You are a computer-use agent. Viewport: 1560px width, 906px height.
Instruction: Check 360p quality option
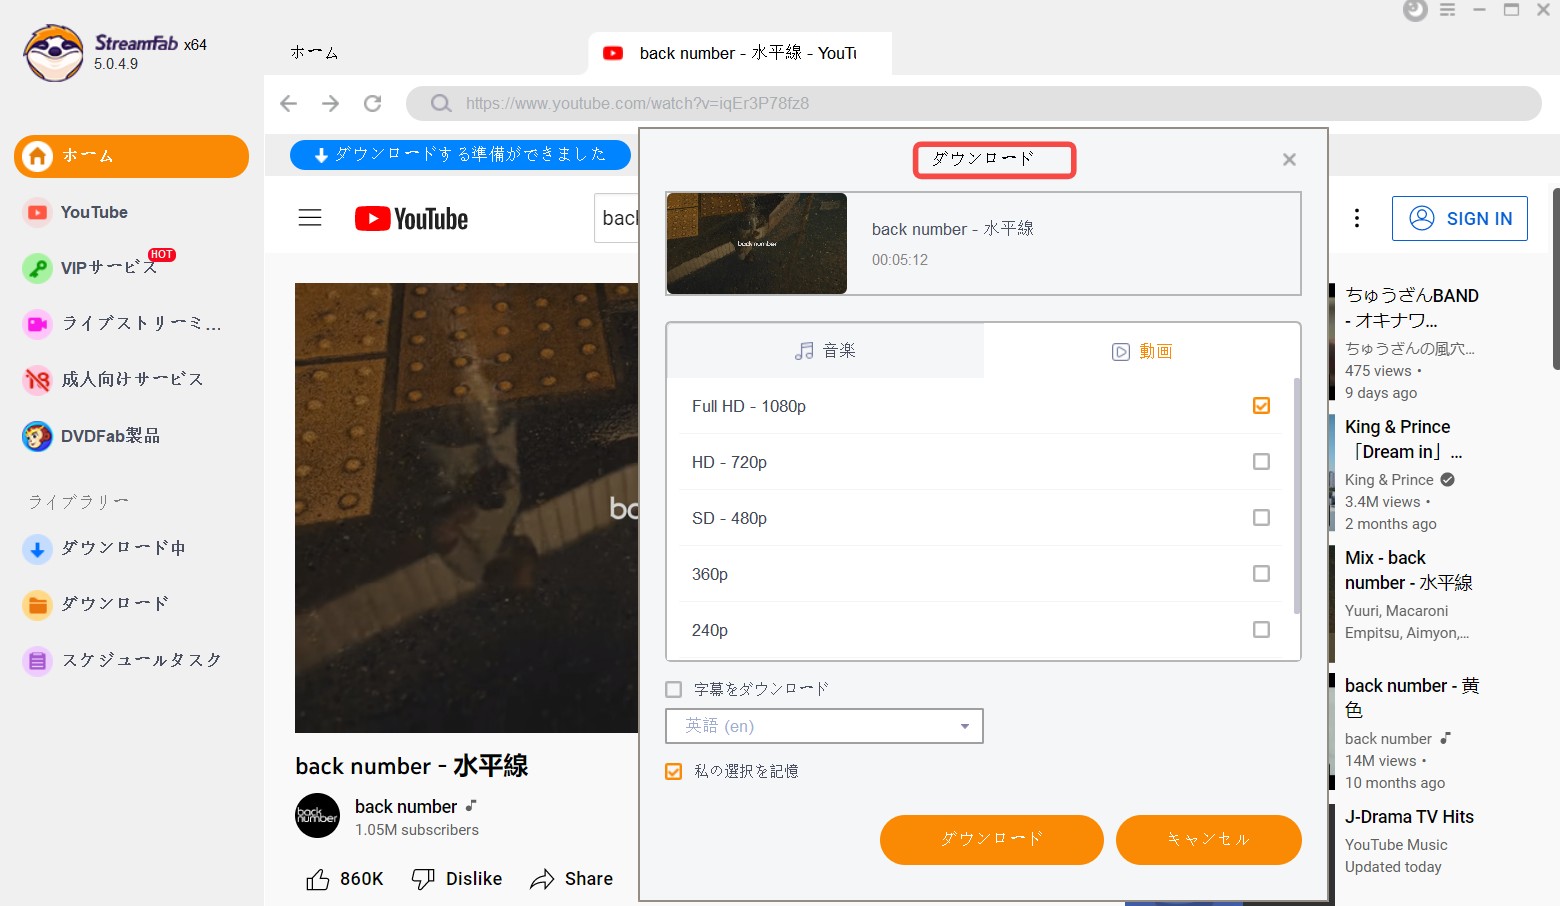click(1261, 573)
